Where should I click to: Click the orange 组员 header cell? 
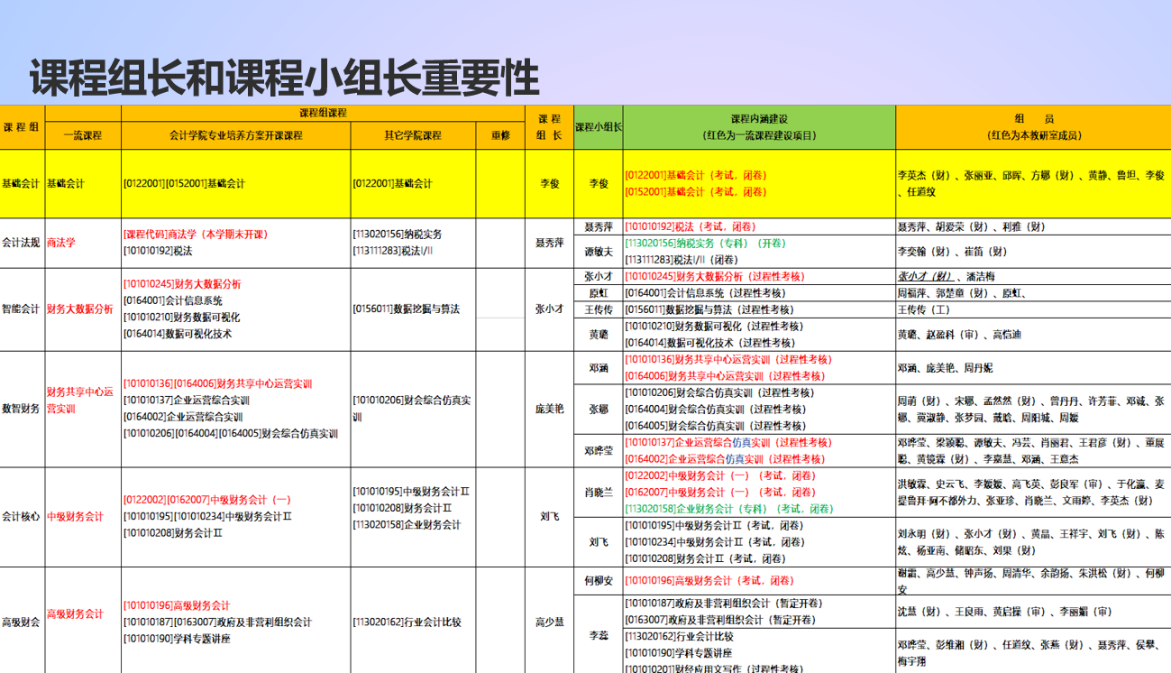(1033, 127)
